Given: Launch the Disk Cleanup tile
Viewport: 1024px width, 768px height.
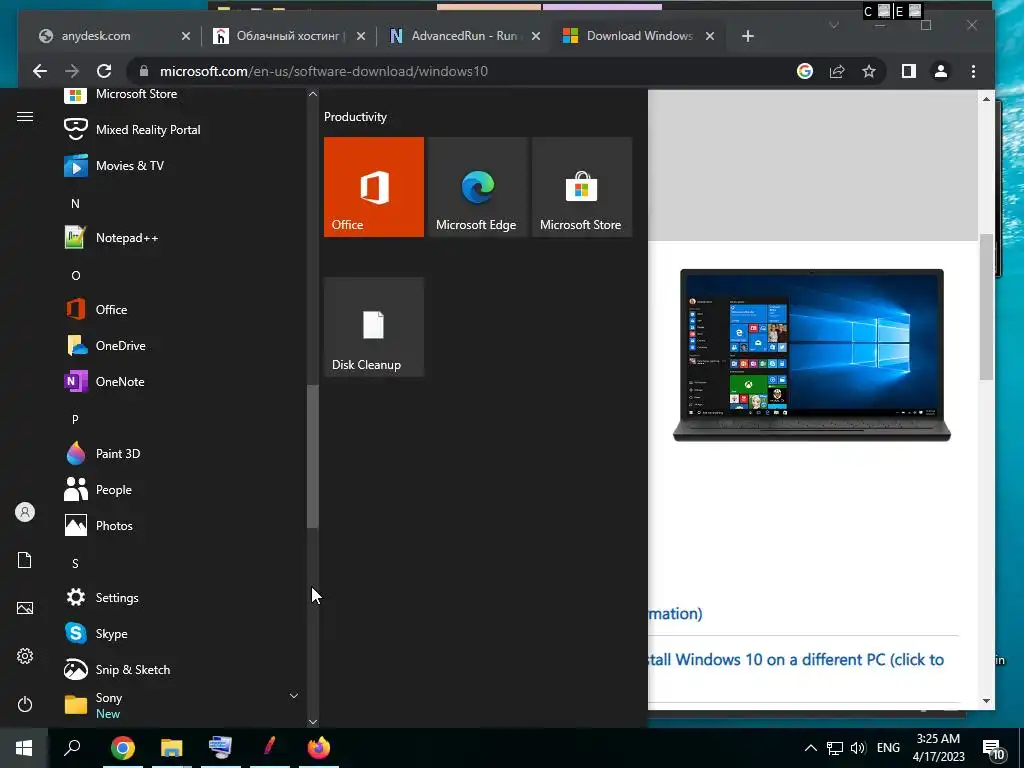Looking at the screenshot, I should (374, 327).
